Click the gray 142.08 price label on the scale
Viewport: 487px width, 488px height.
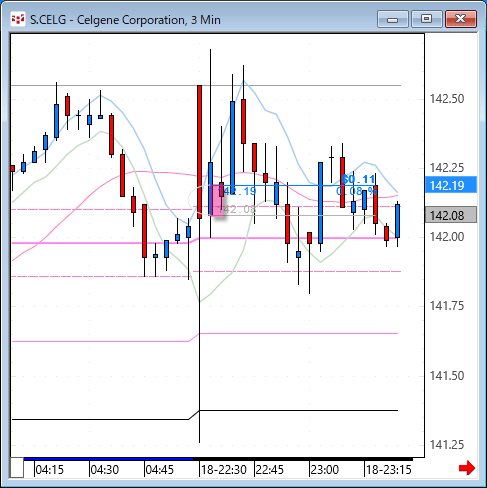tap(451, 215)
